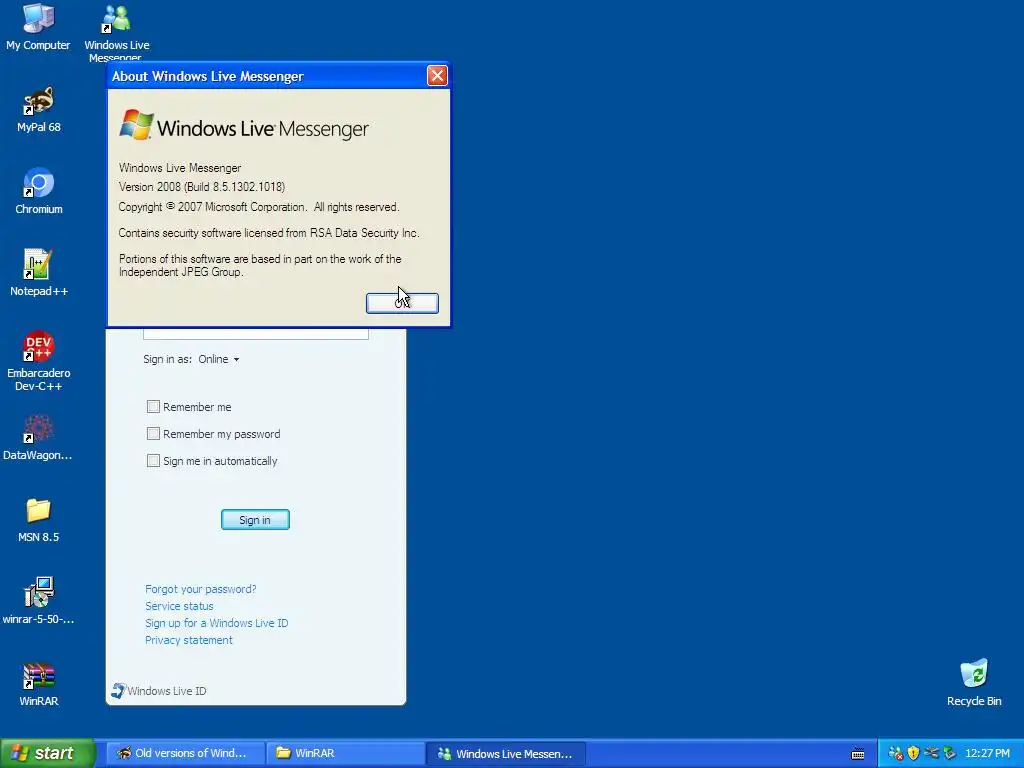Screen dimensions: 1024x768
Task: Click the Windows Live ID logo icon
Action: point(118,691)
